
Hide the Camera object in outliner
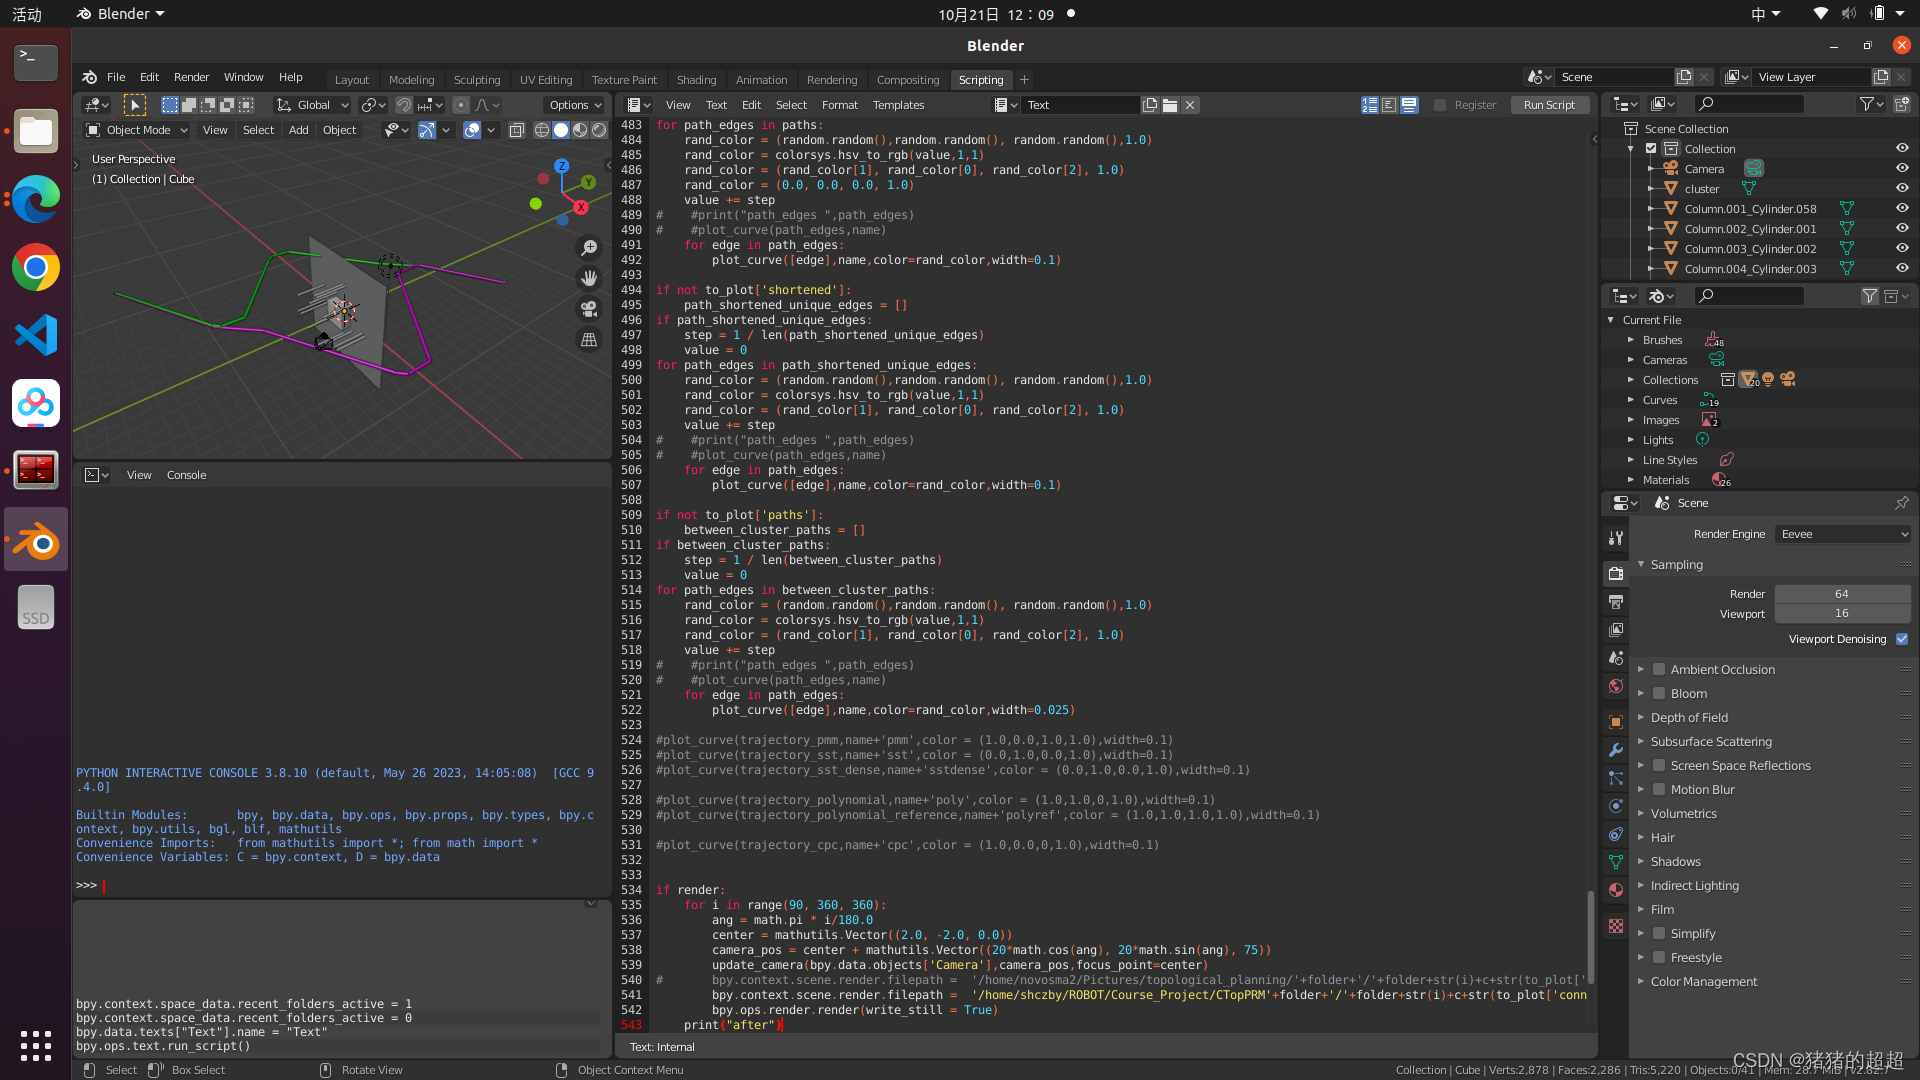click(1902, 169)
